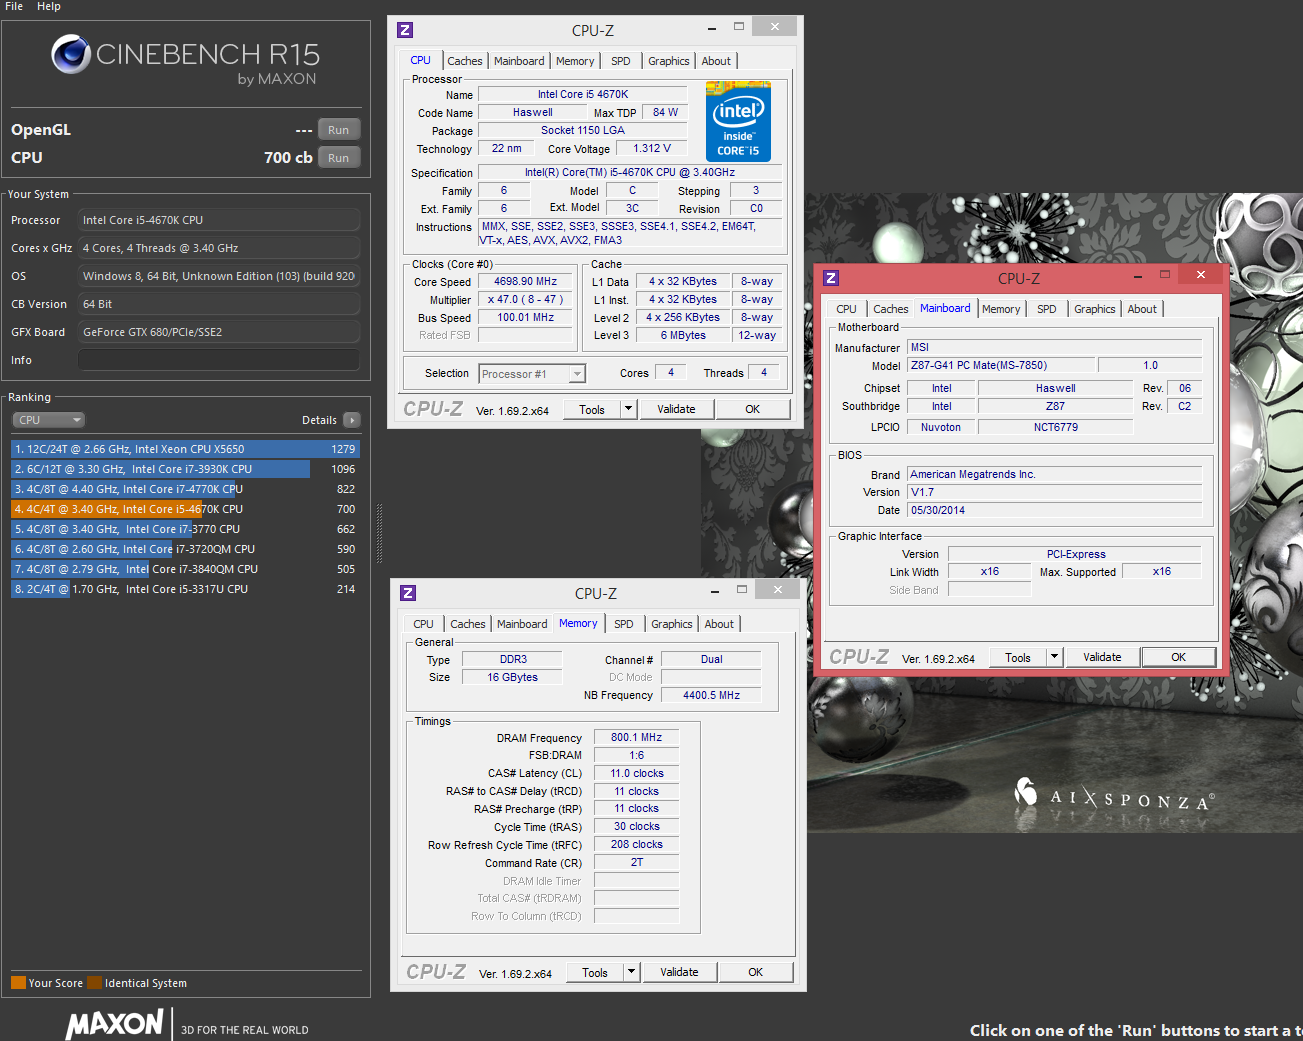Click the motherboard model Z87-G41 PC Mate field

click(x=1000, y=365)
